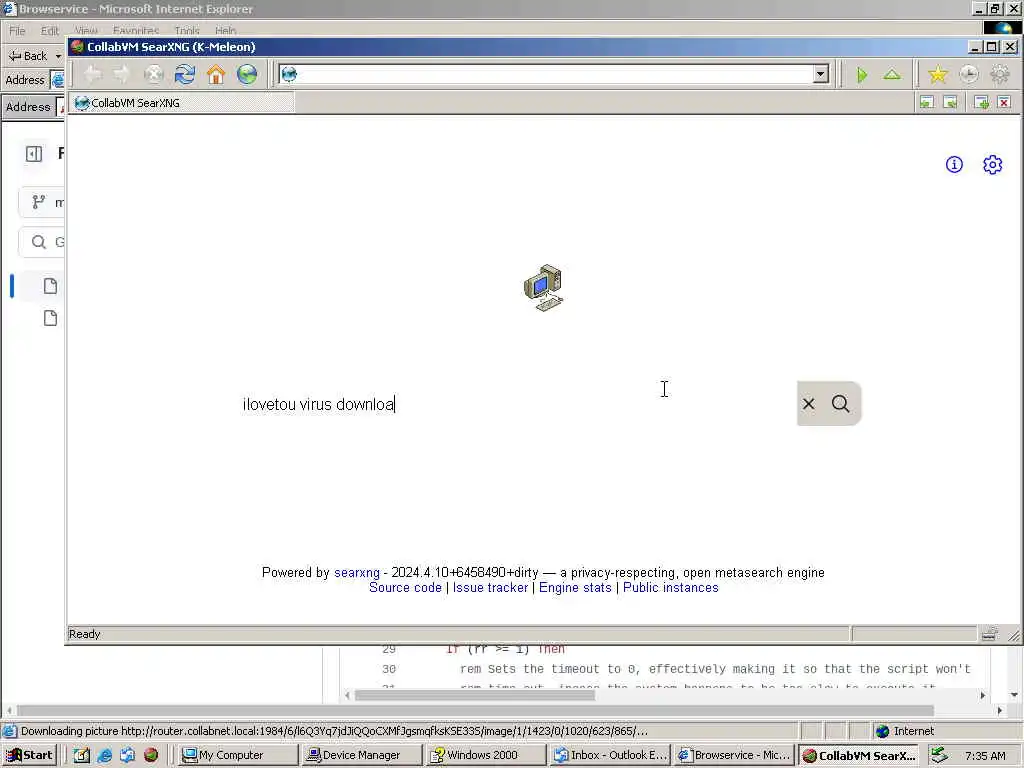Open Help menu in Internet Explorer

tap(225, 31)
